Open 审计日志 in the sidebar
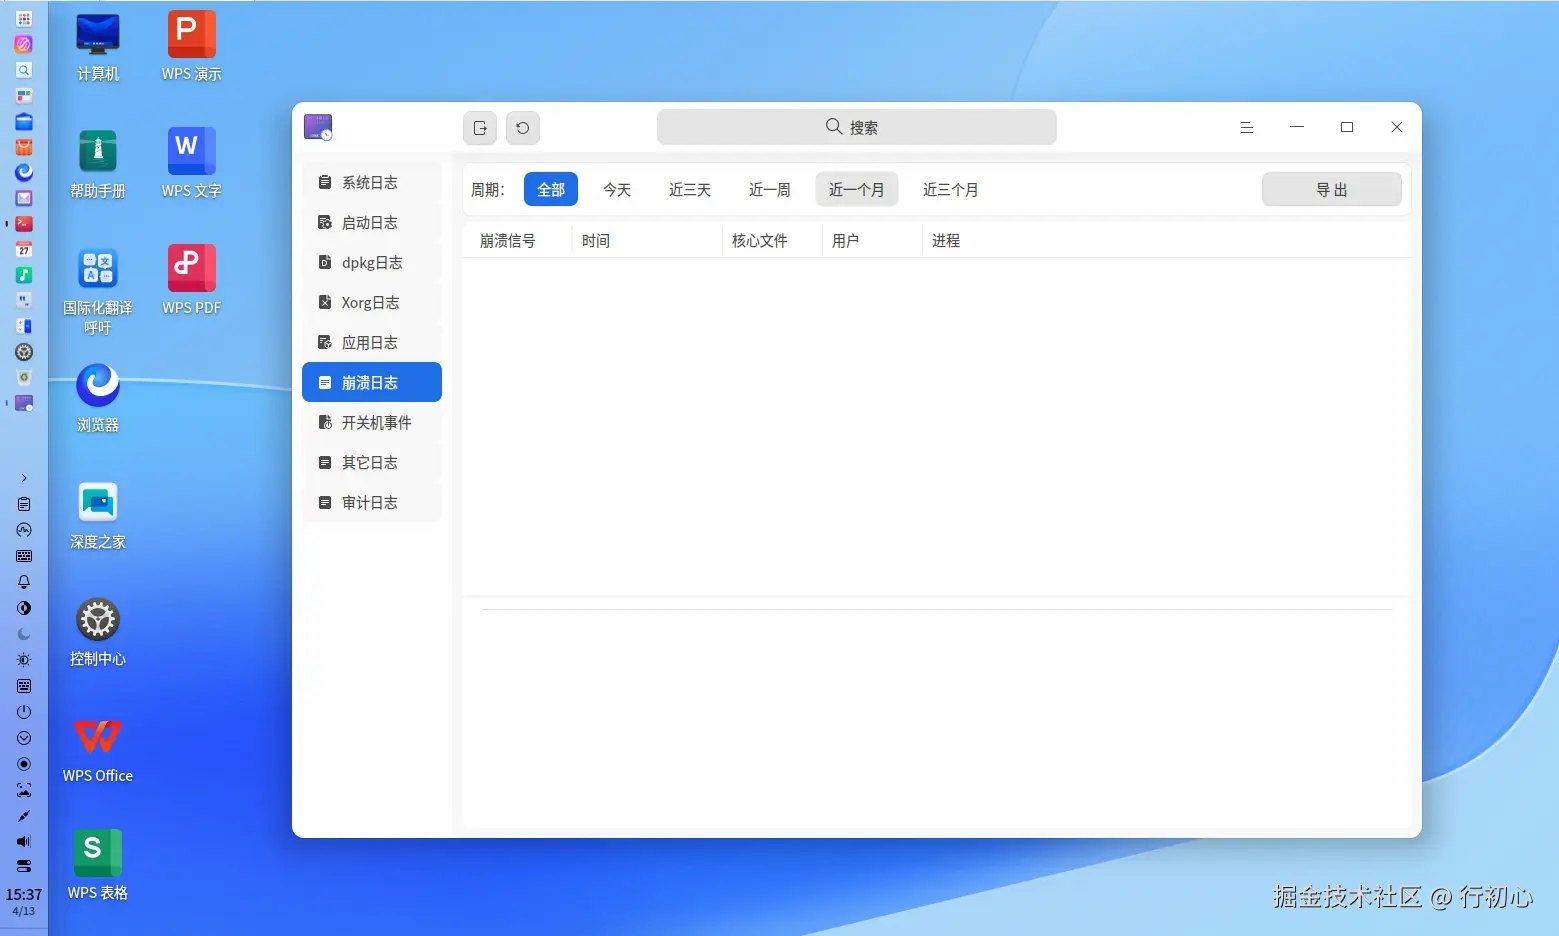This screenshot has height=936, width=1559. (x=372, y=502)
